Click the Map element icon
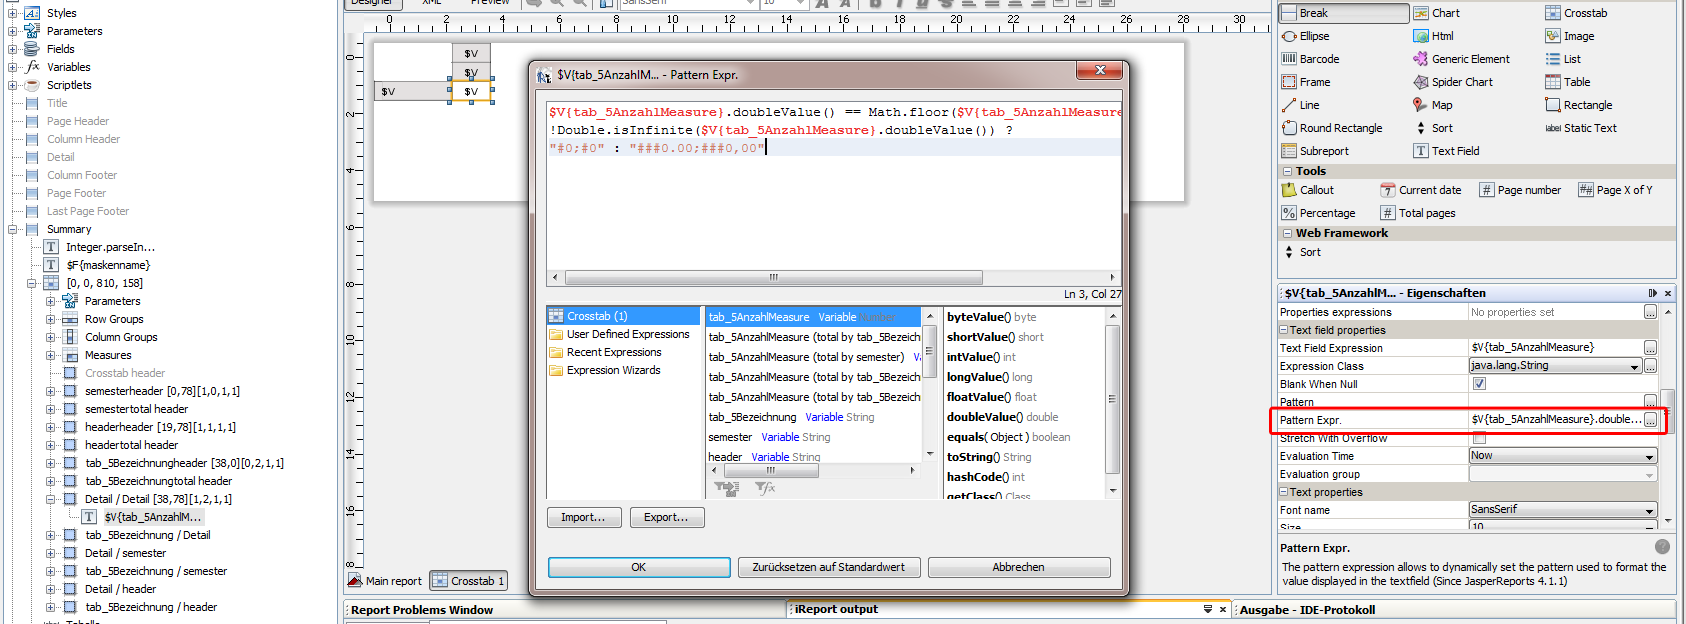 pyautogui.click(x=1421, y=105)
